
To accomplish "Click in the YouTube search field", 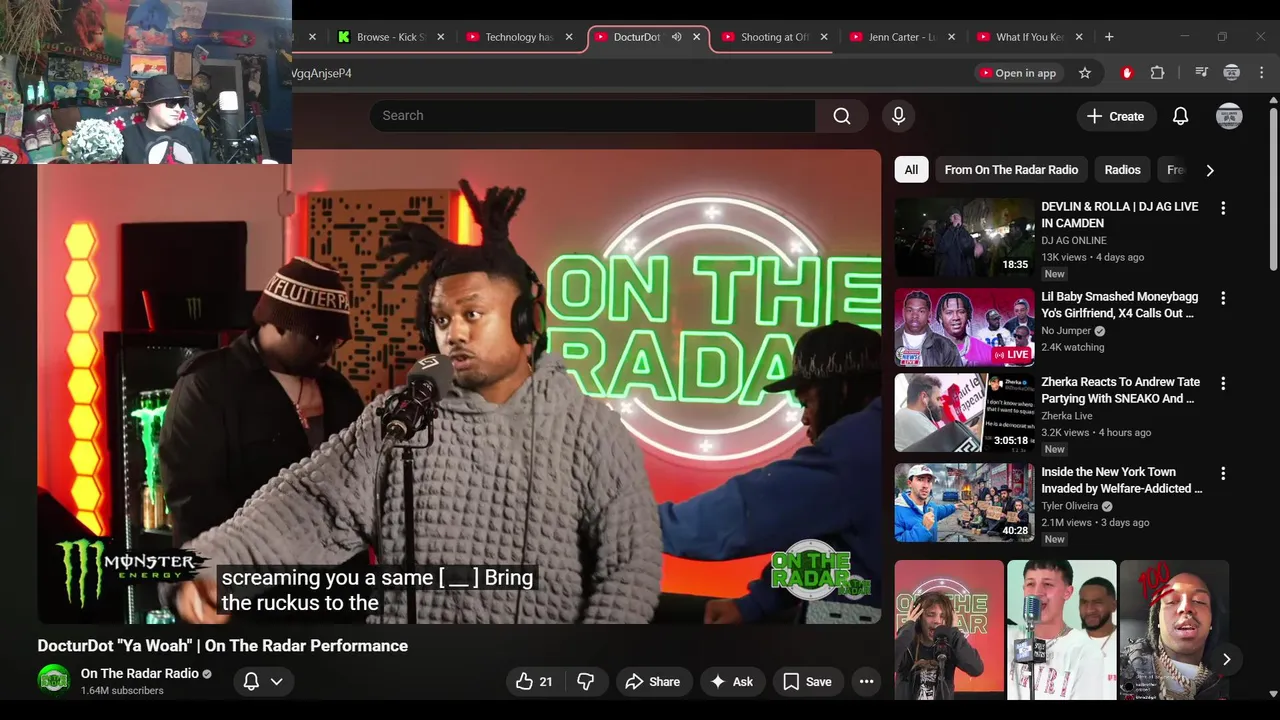I will coord(592,116).
